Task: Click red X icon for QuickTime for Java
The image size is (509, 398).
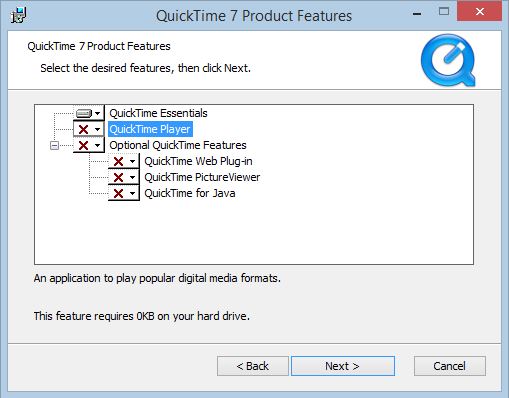Action: 118,193
